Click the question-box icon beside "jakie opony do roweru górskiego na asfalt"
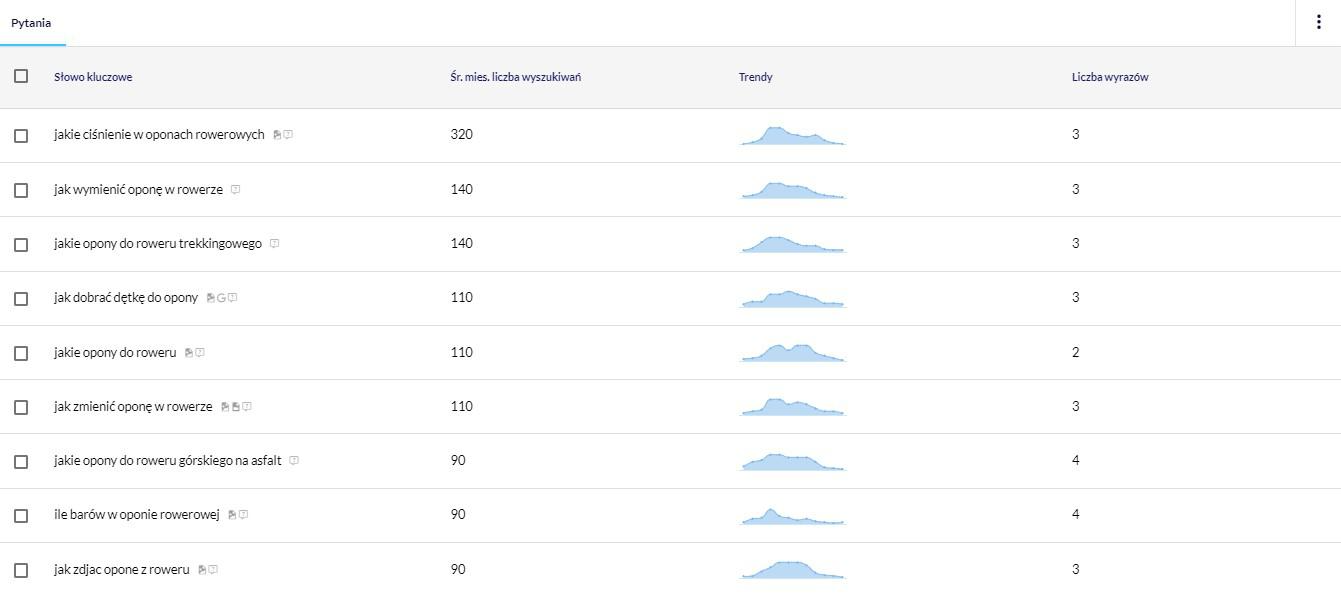The image size is (1341, 594). (293, 461)
